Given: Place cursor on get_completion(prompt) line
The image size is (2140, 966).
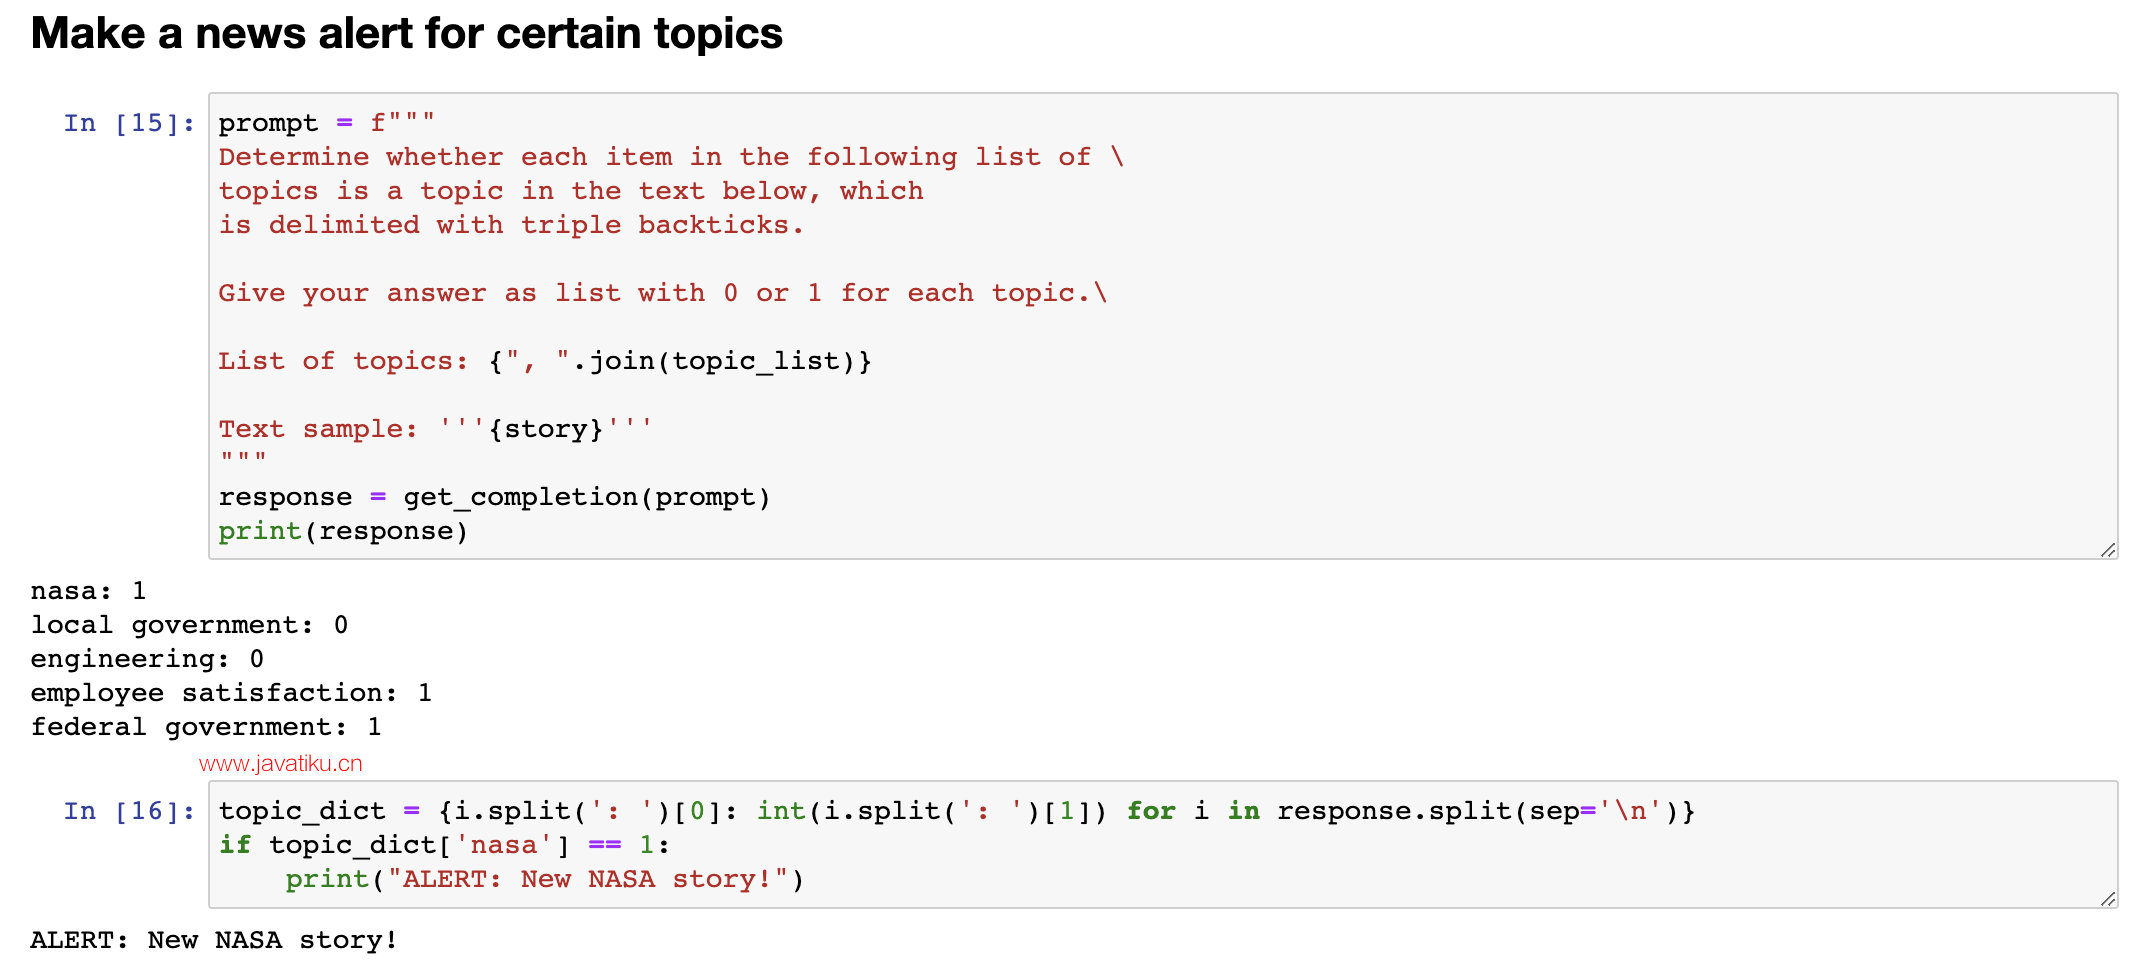Looking at the screenshot, I should (x=495, y=497).
